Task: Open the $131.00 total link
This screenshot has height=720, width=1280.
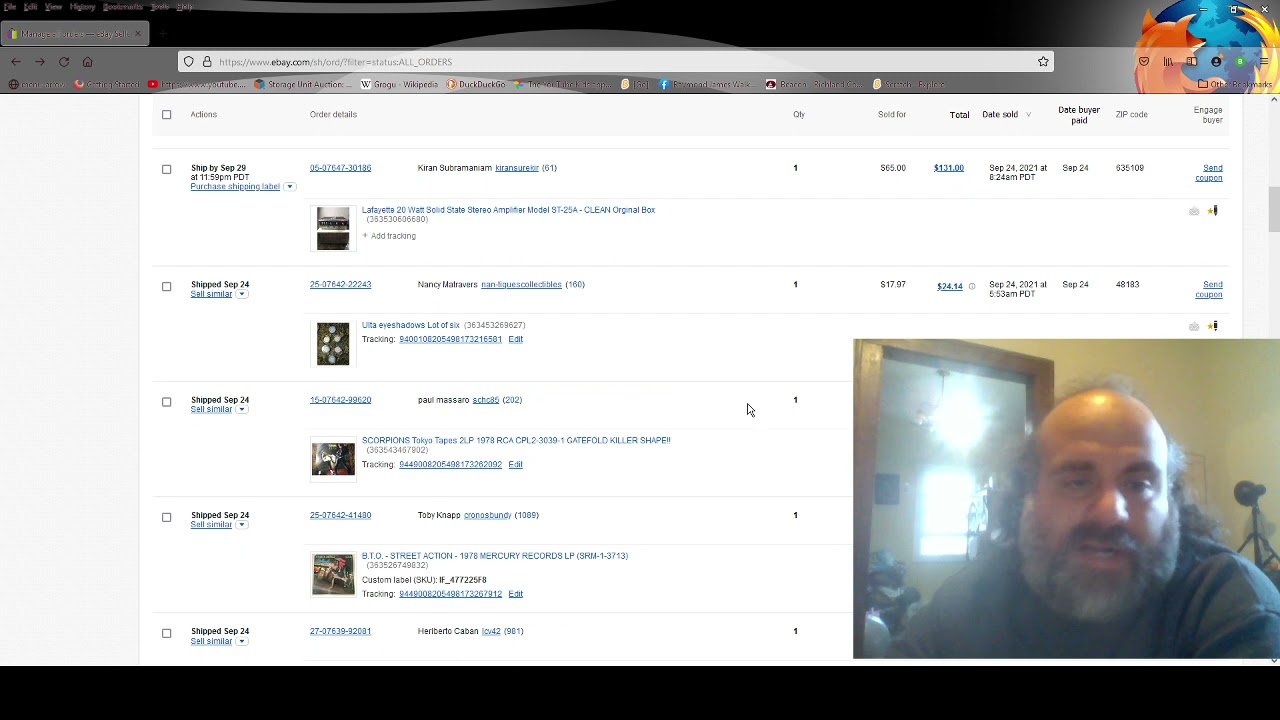Action: point(949,168)
